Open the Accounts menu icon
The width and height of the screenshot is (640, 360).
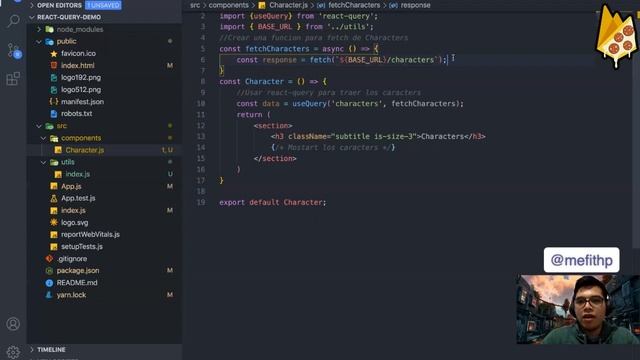[13, 324]
